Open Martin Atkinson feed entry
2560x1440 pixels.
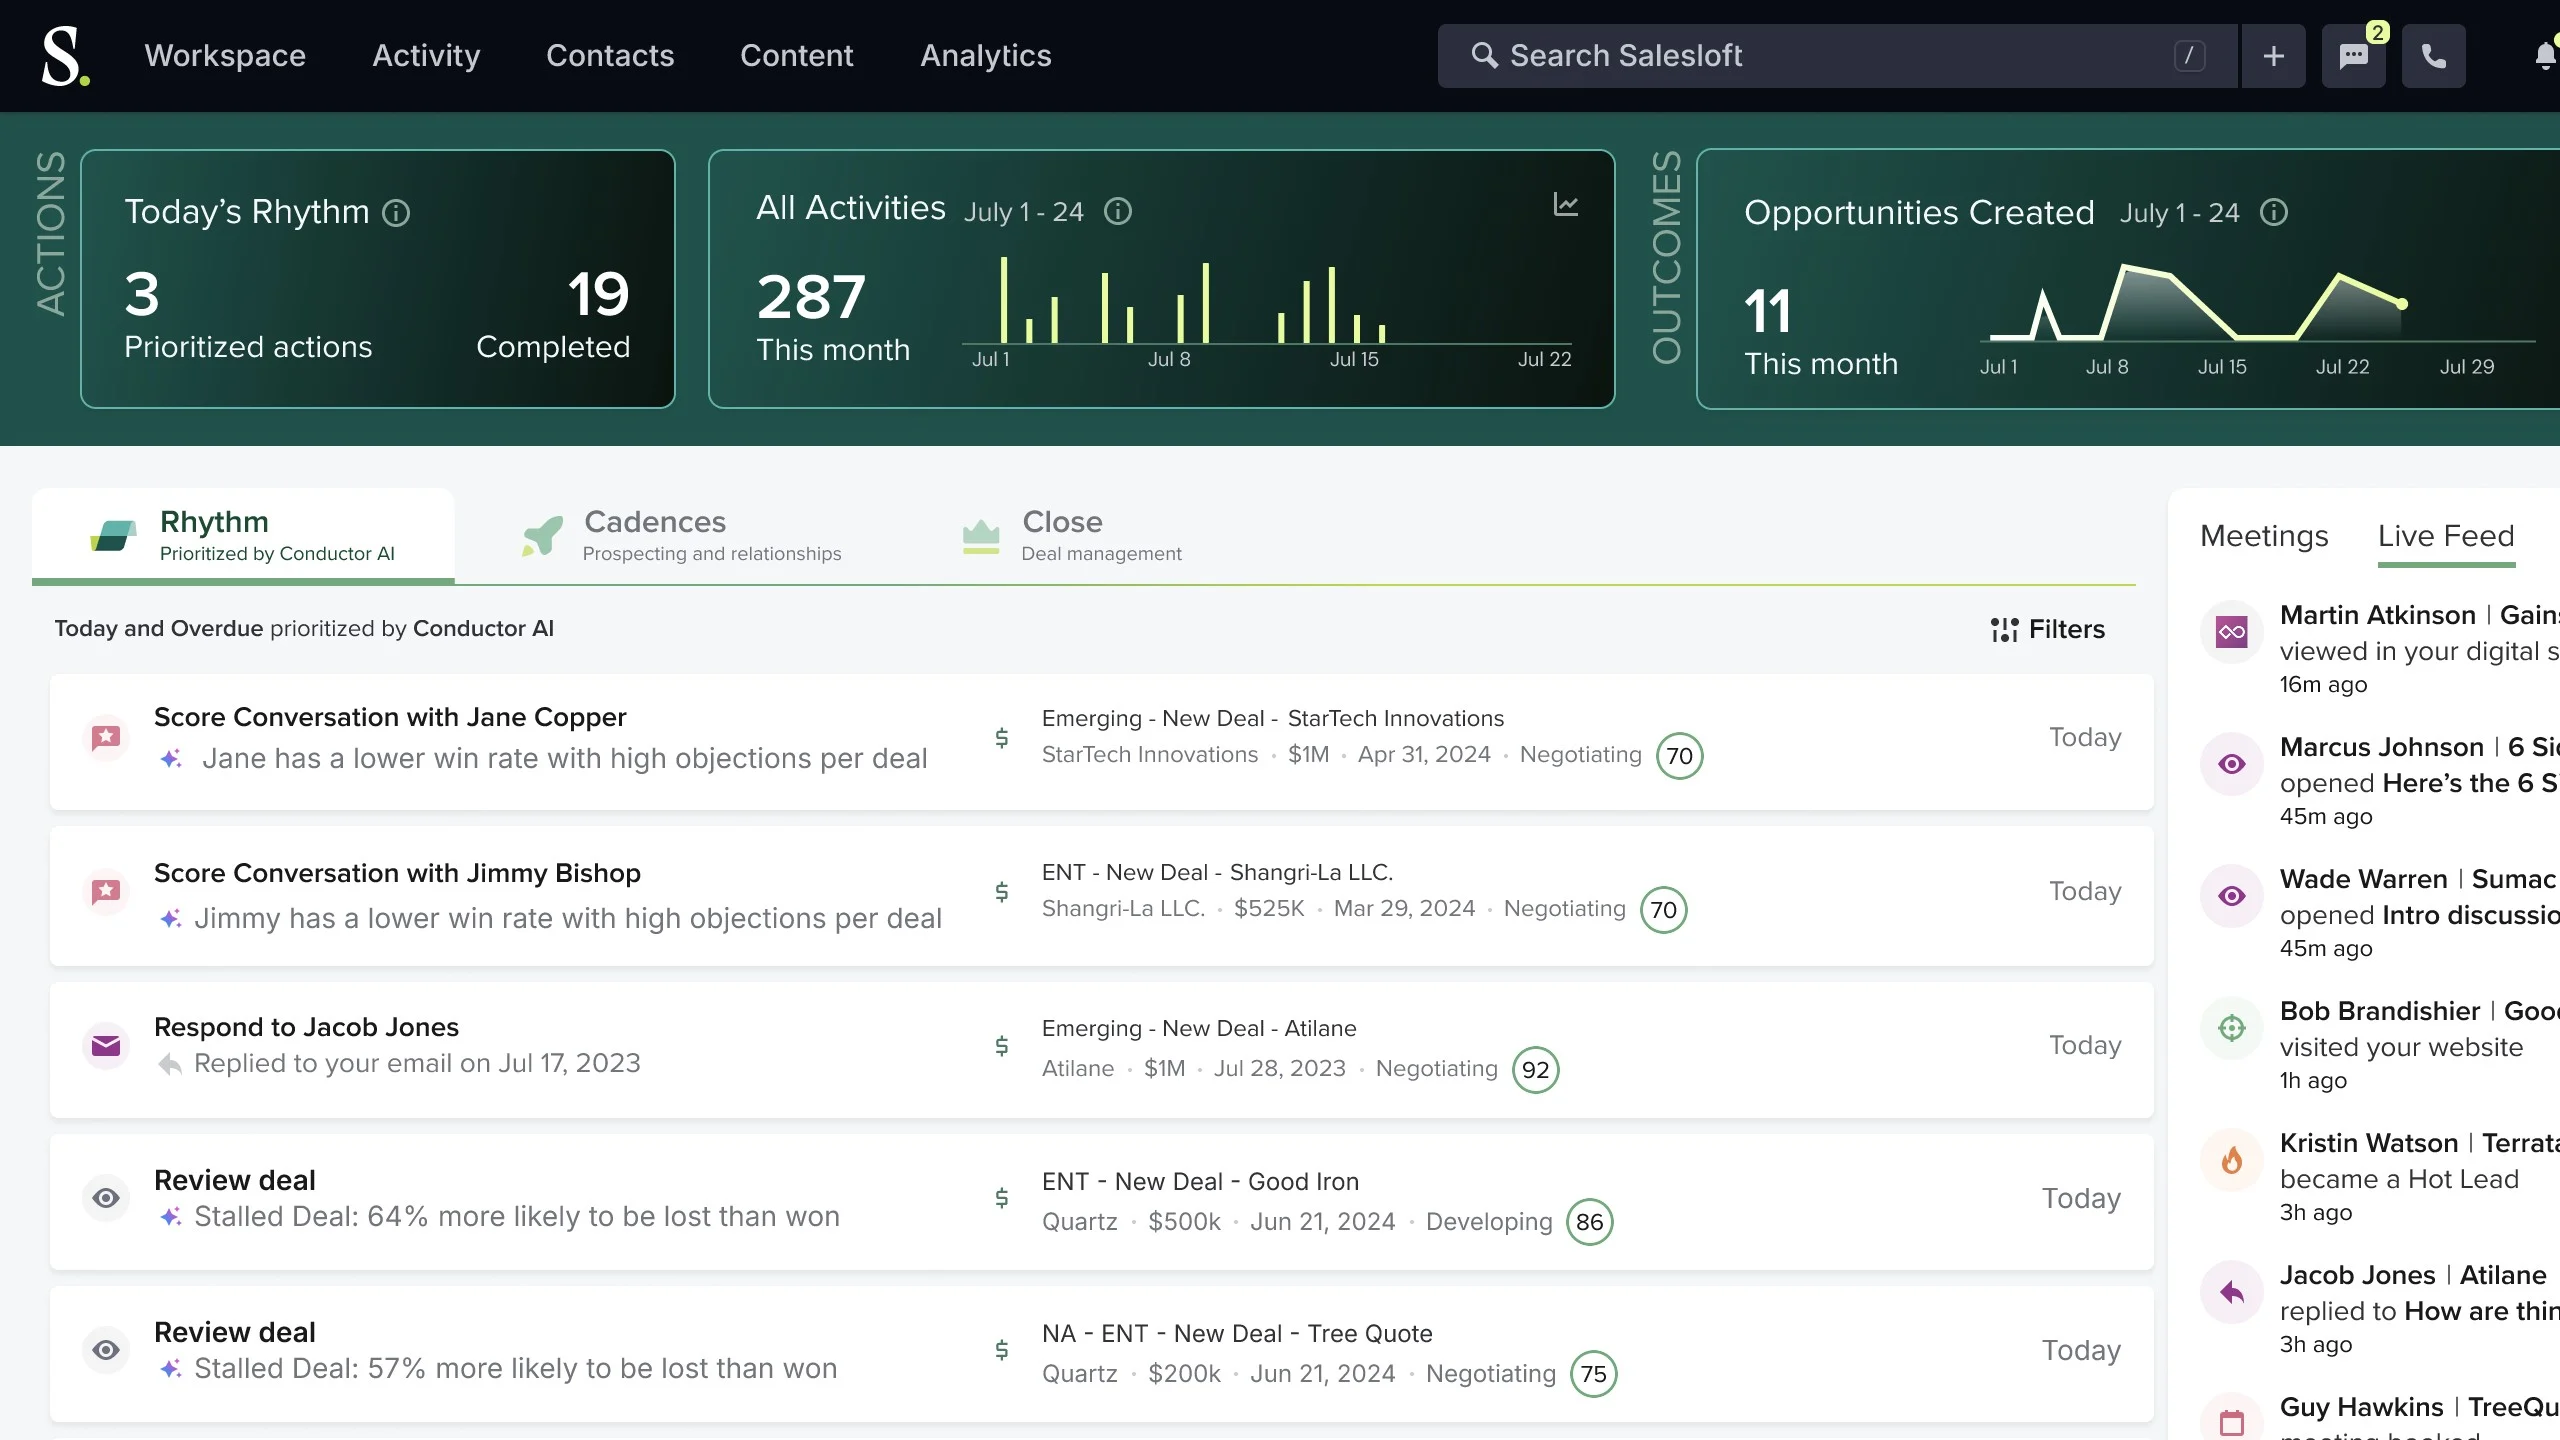2380,648
